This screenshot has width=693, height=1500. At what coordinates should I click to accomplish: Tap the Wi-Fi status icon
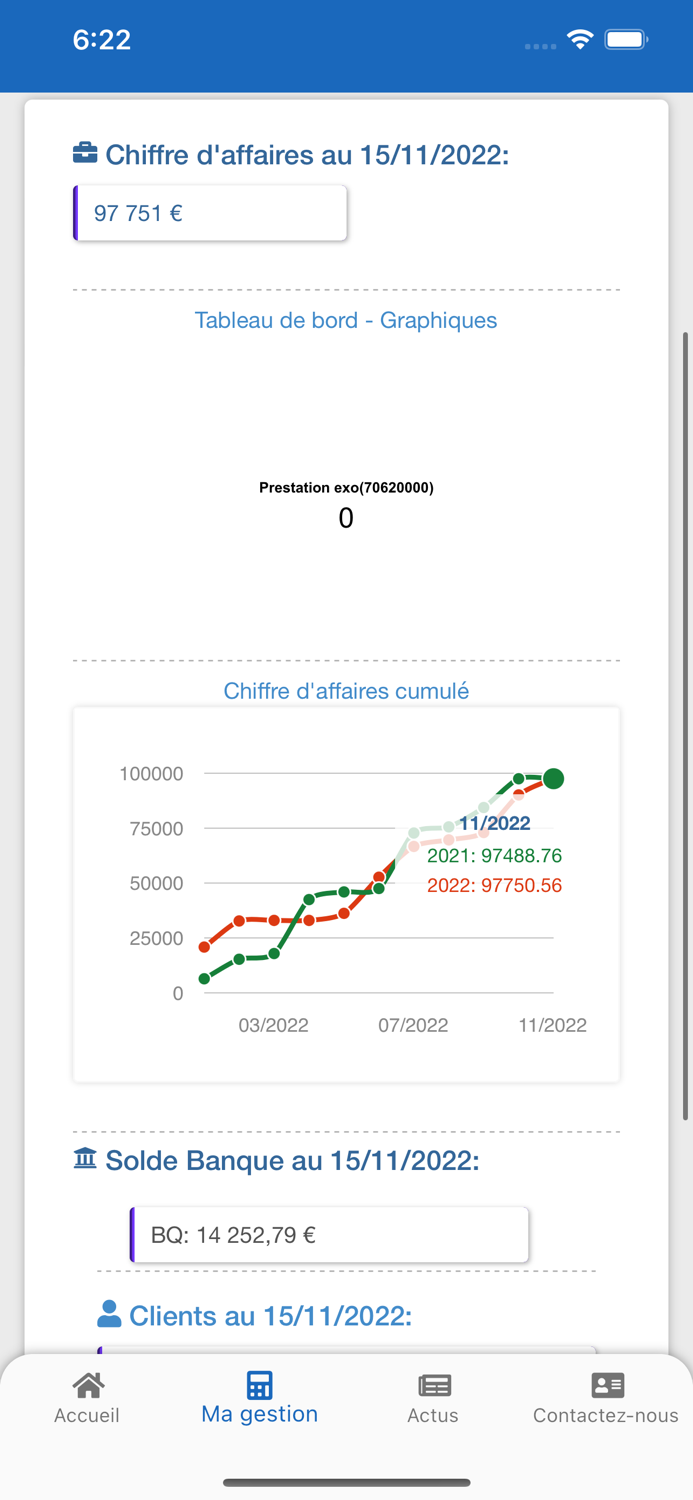580,40
